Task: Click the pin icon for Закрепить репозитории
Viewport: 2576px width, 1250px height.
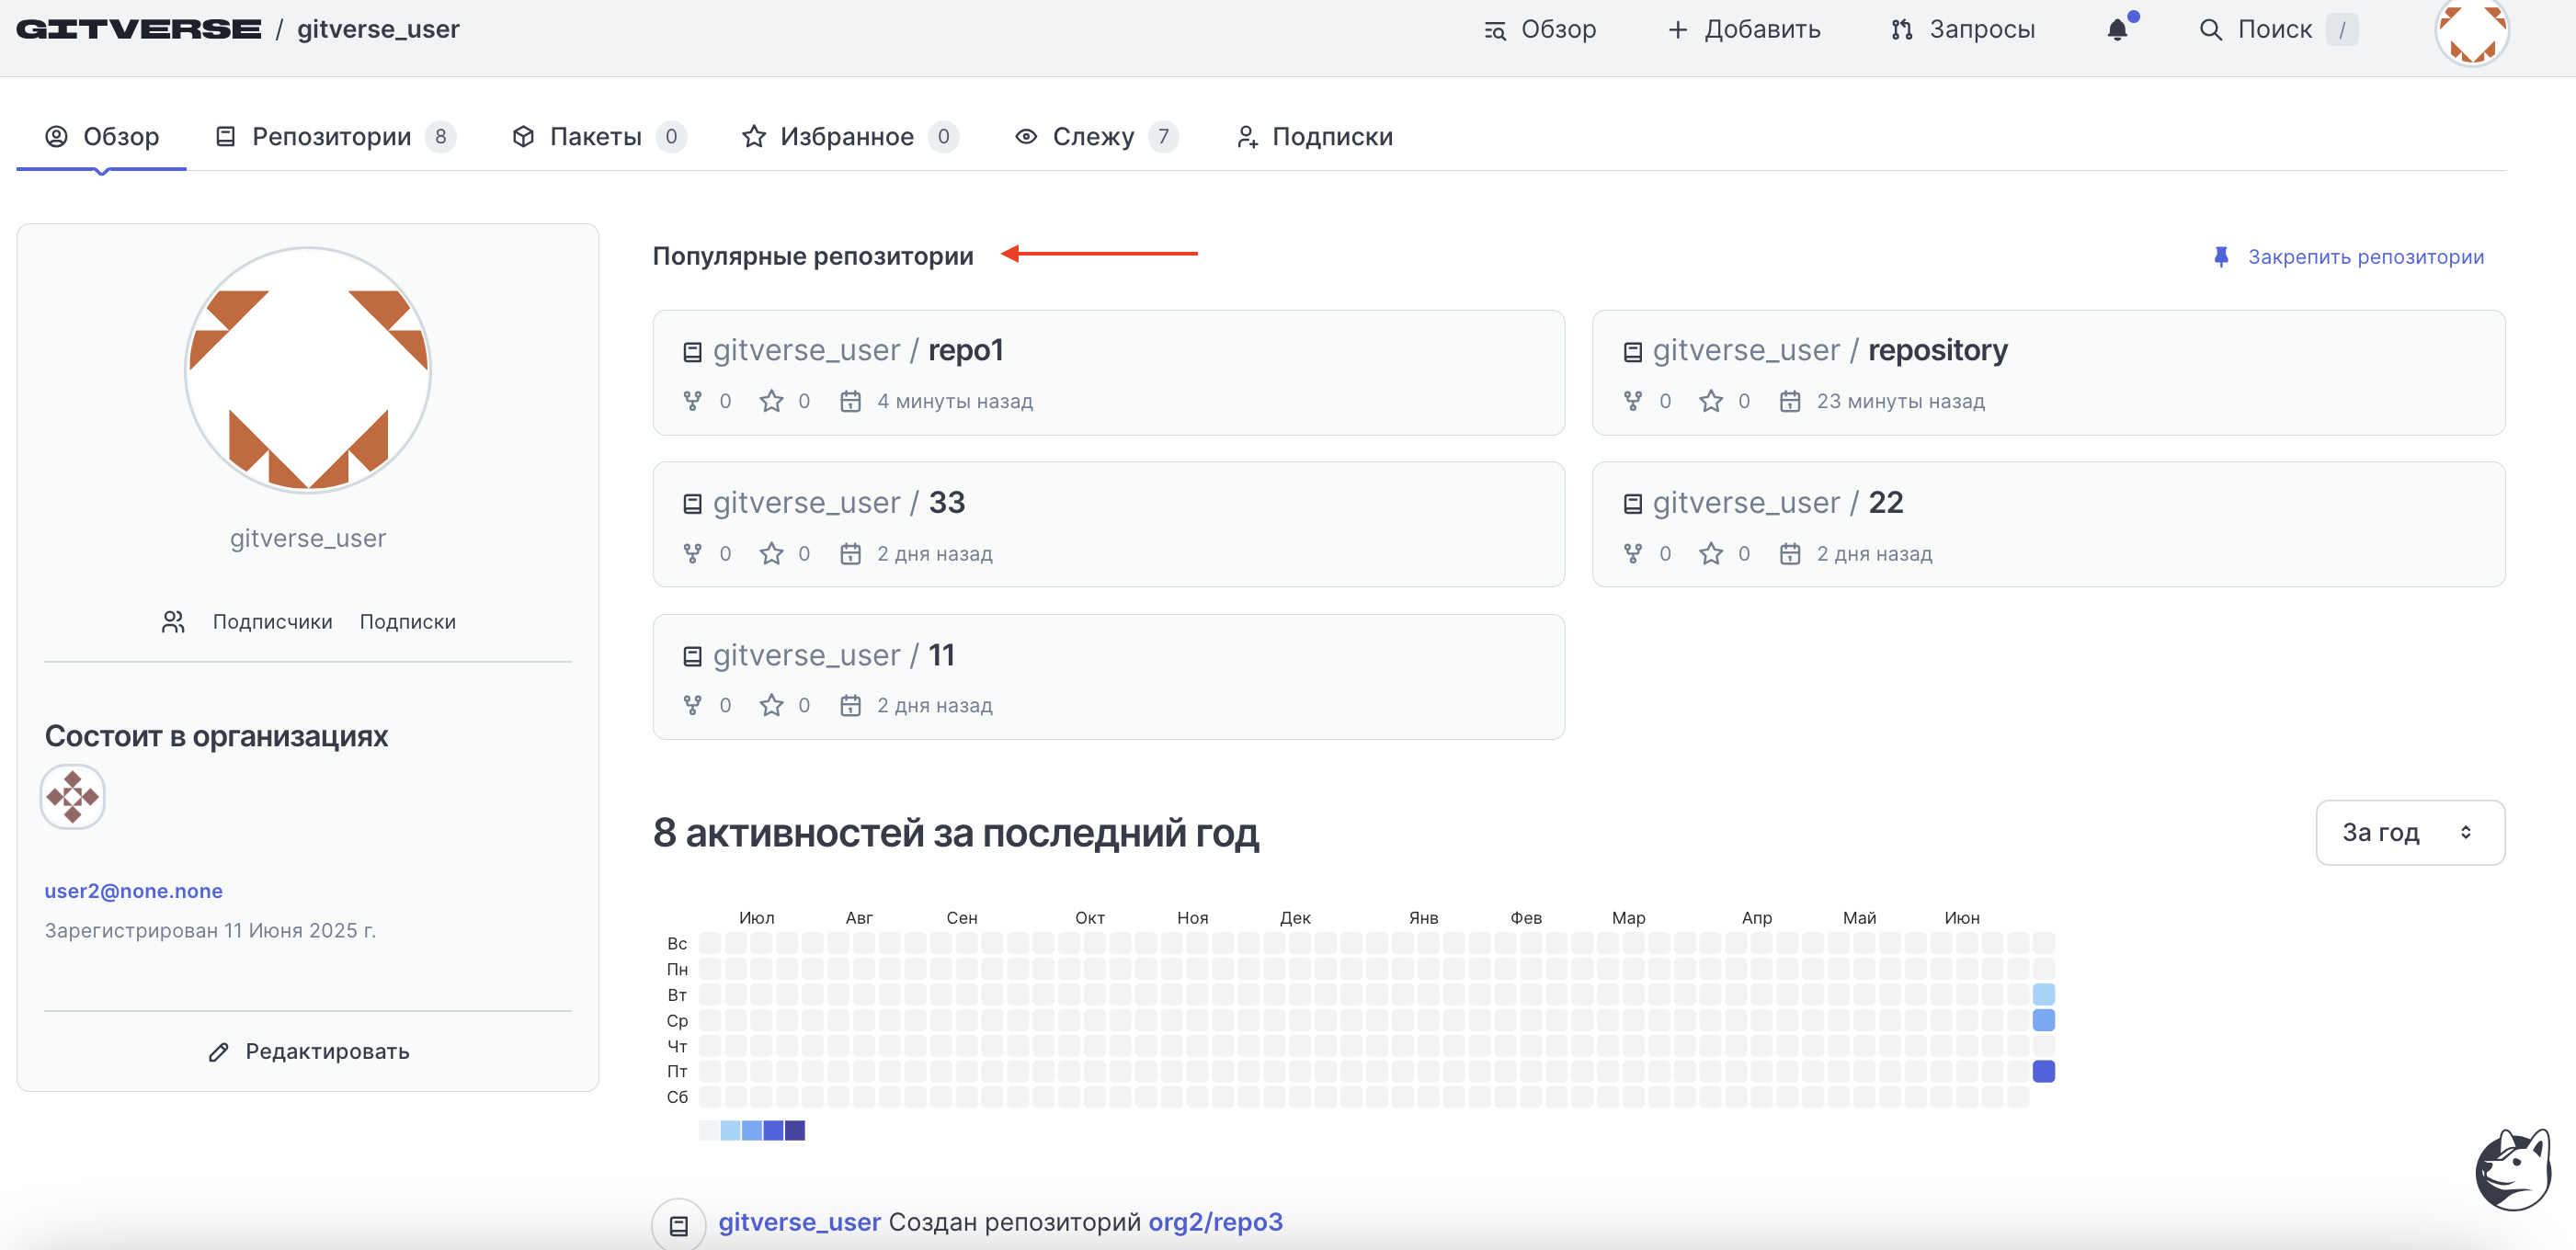Action: point(2221,257)
